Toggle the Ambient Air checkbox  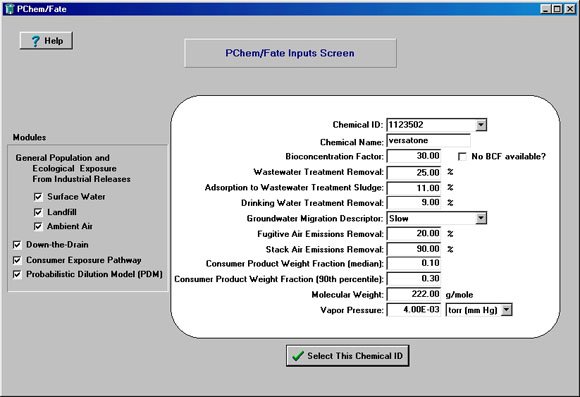coord(38,226)
